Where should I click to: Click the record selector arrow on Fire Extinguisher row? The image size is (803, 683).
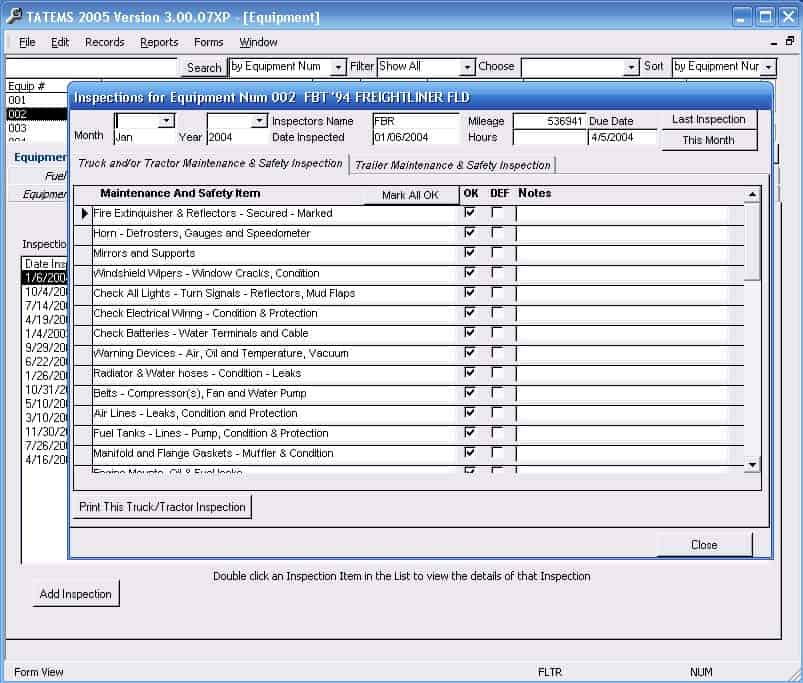click(x=86, y=213)
